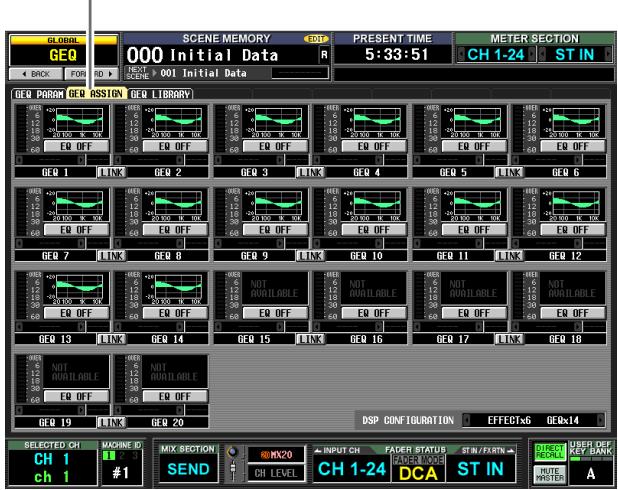Click left arrow of GEQ 1 assign field
The width and height of the screenshot is (618, 490).
(19, 160)
